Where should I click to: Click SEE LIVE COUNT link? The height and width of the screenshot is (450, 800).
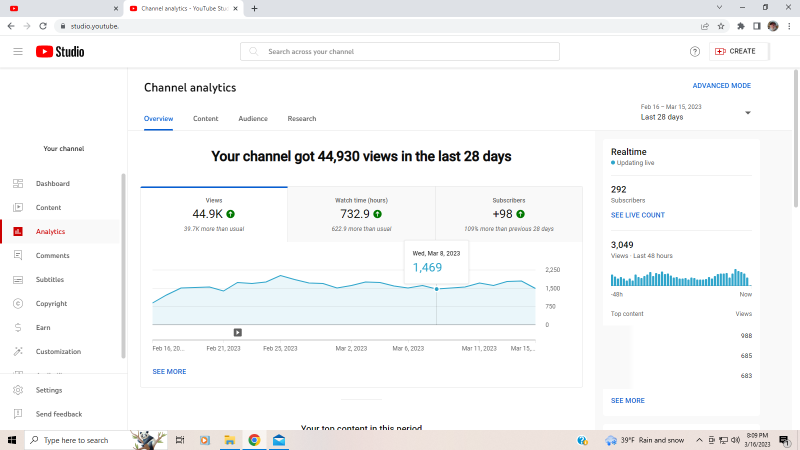click(x=637, y=215)
